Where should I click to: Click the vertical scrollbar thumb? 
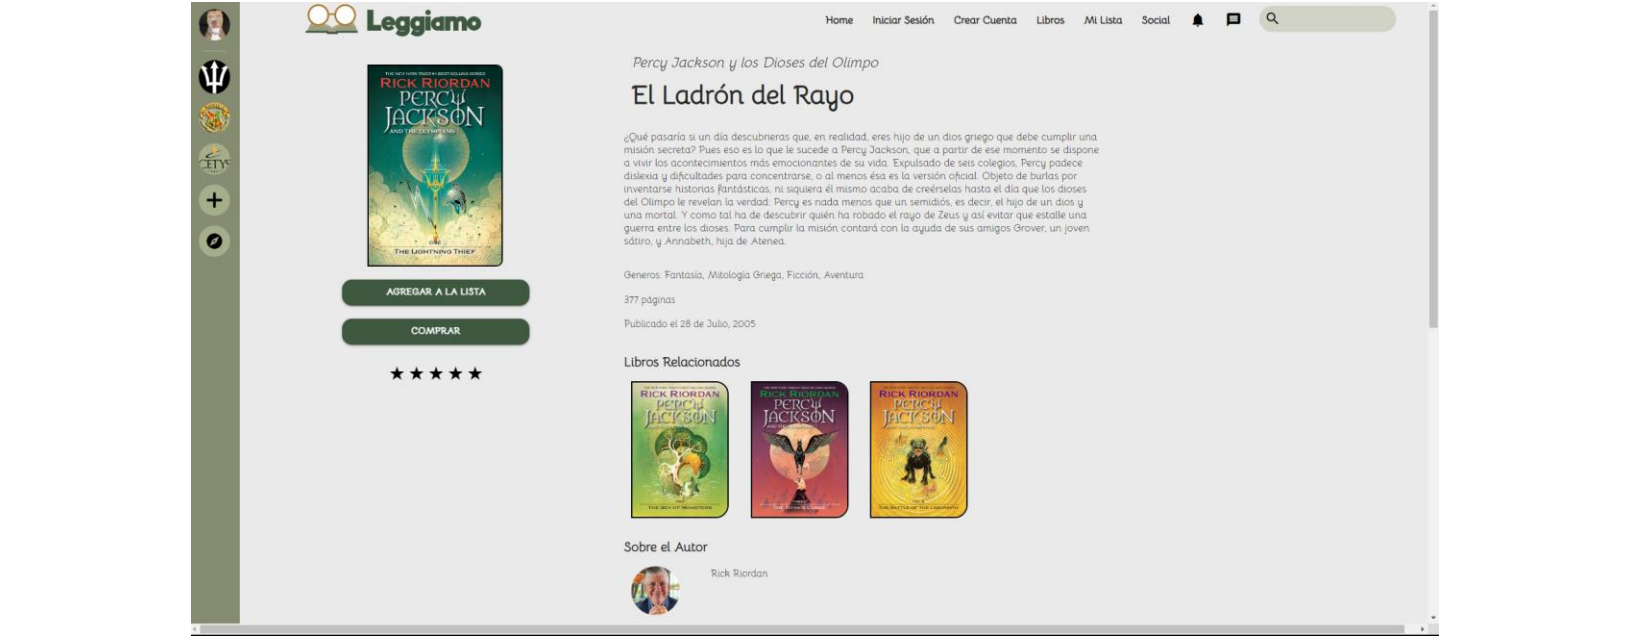pyautogui.click(x=1433, y=170)
